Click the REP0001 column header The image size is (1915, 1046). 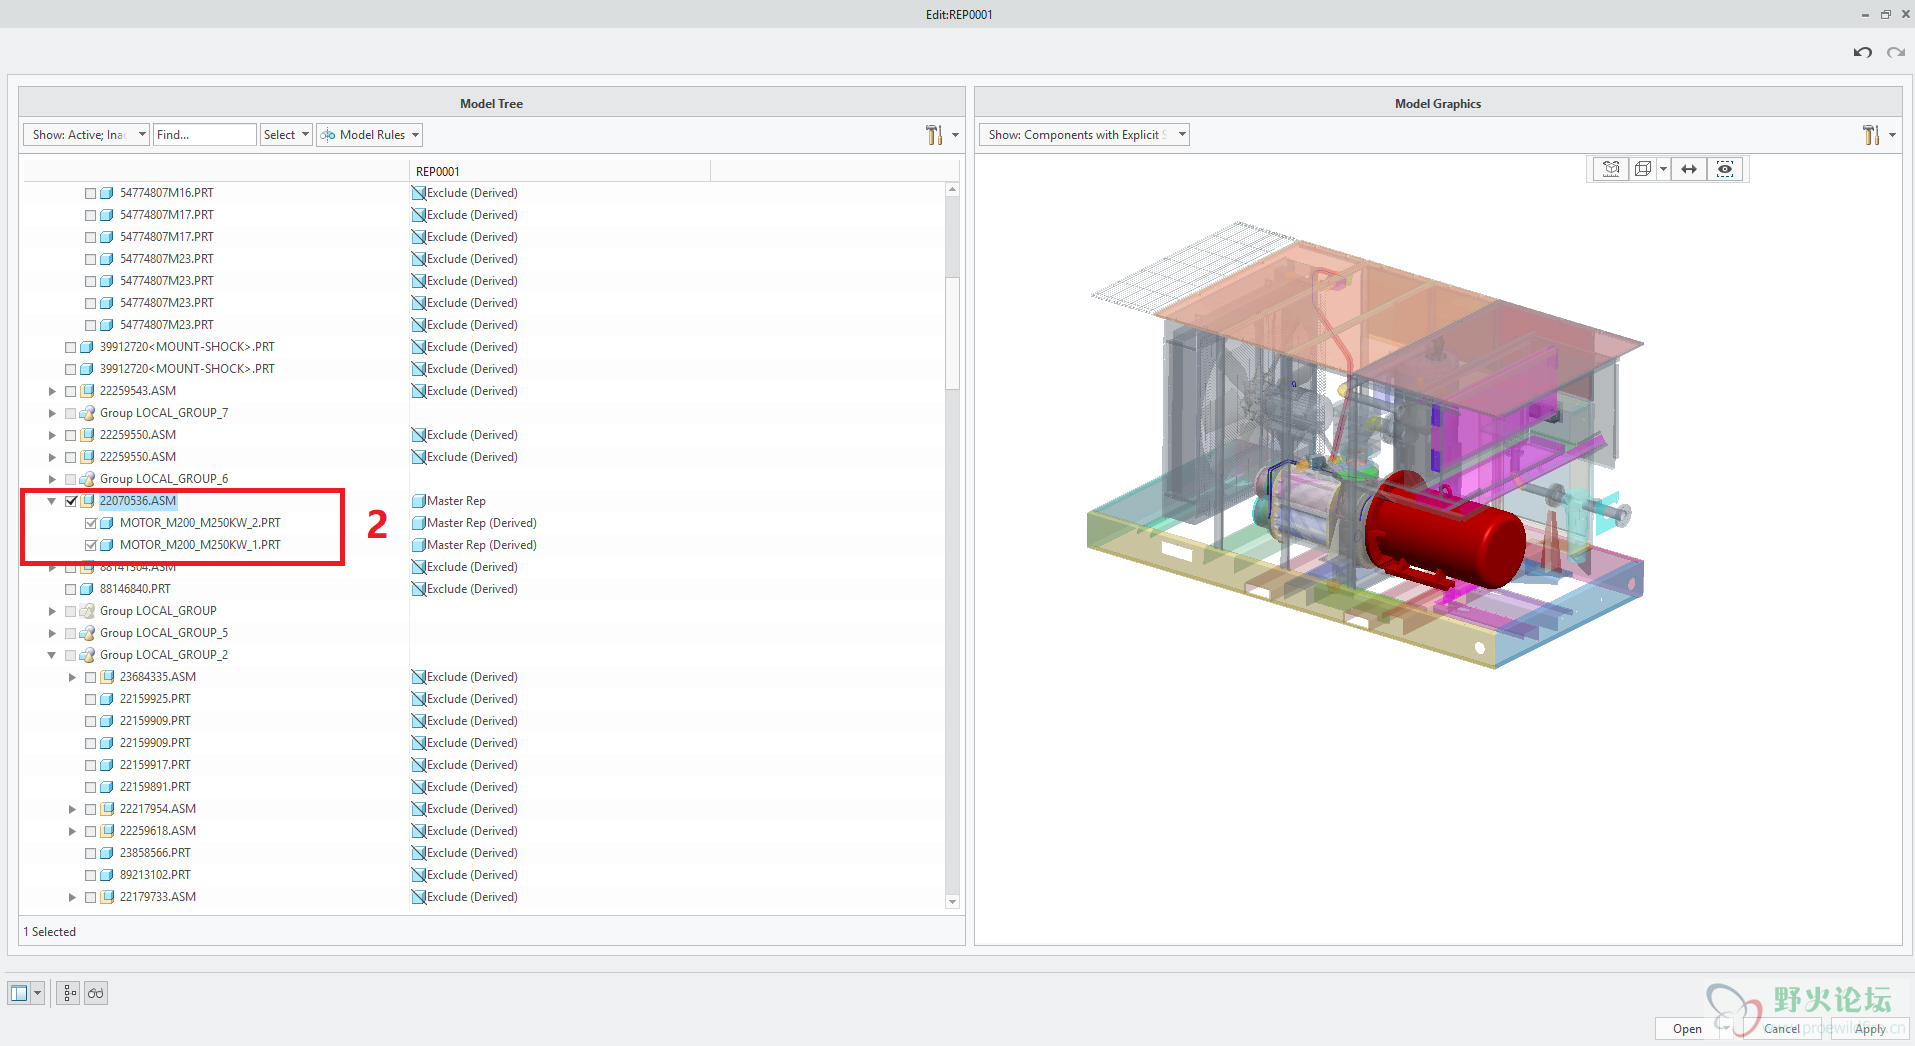tap(560, 171)
